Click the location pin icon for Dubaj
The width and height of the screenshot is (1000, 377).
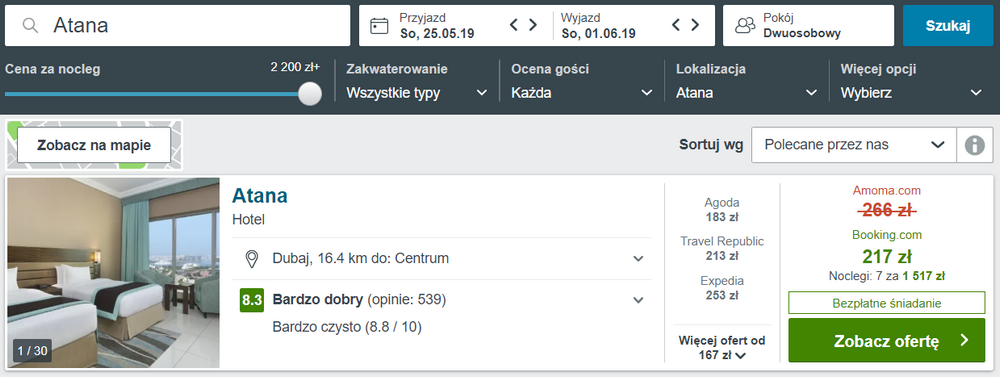point(252,259)
